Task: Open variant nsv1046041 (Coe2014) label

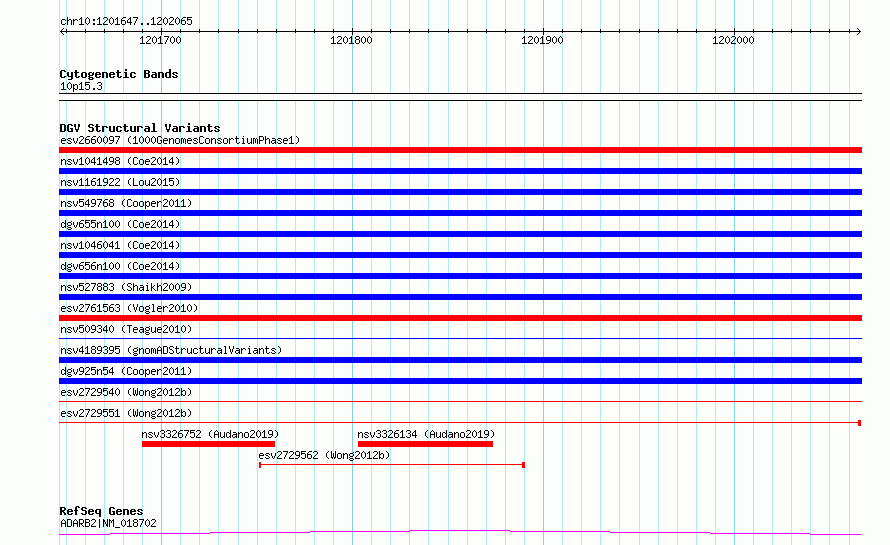Action: pyautogui.click(x=120, y=245)
